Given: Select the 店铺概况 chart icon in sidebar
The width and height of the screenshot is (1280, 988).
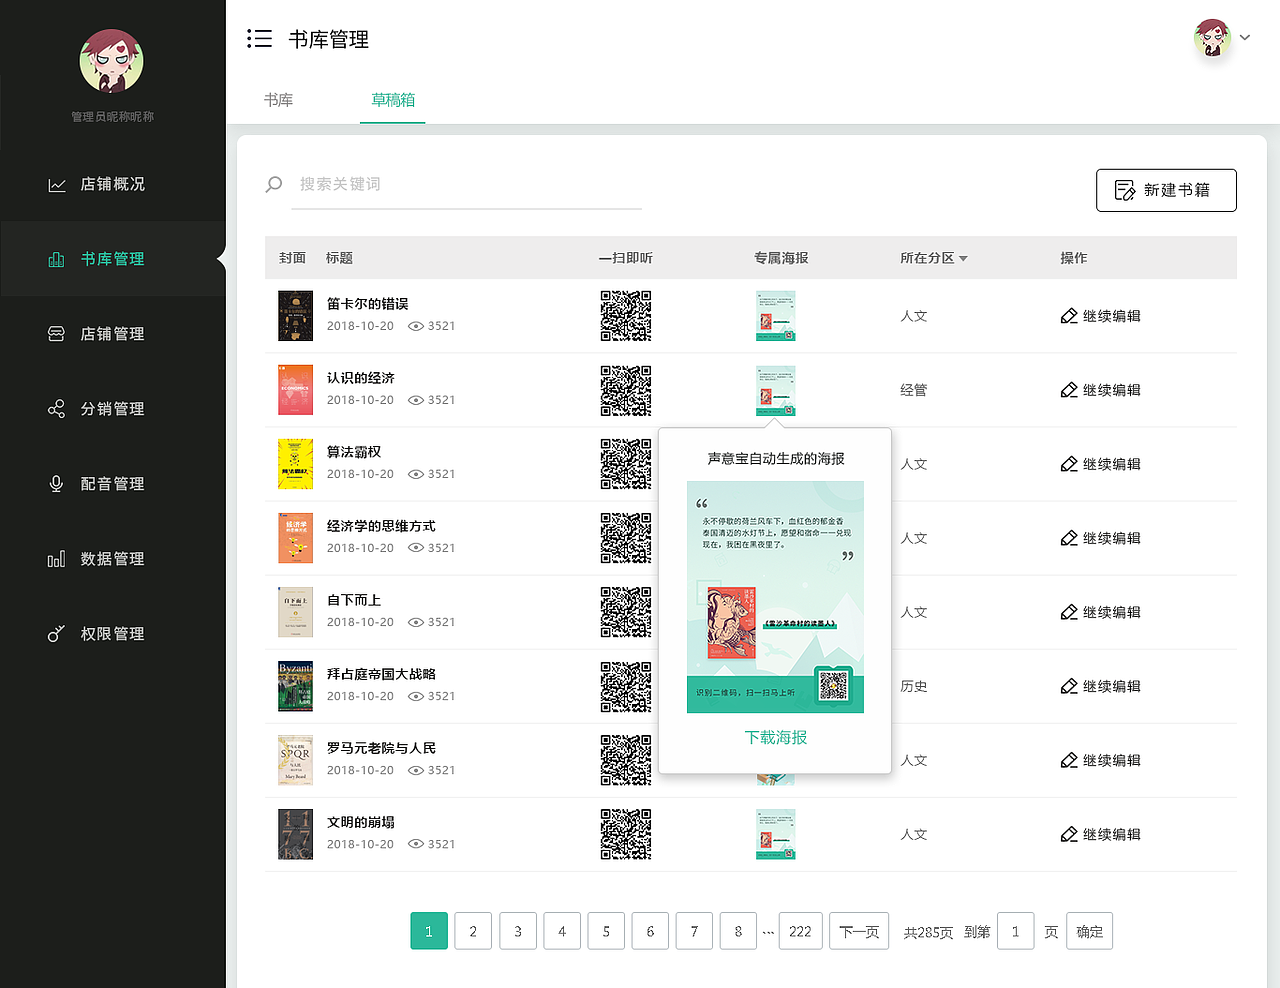Looking at the screenshot, I should [x=56, y=184].
